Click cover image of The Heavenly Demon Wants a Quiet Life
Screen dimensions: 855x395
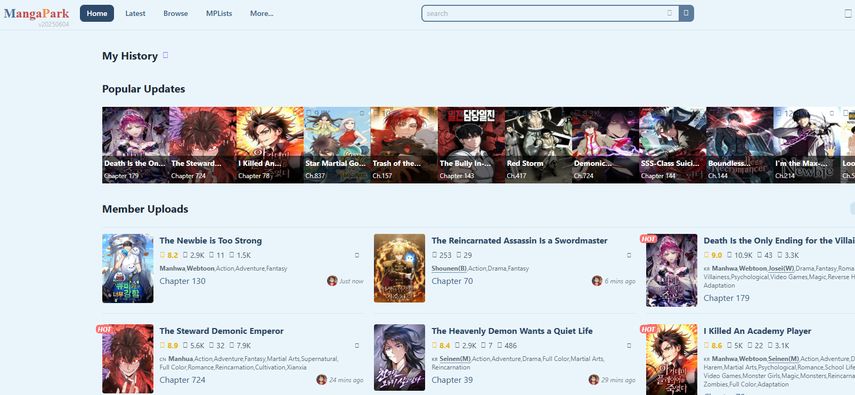399,357
